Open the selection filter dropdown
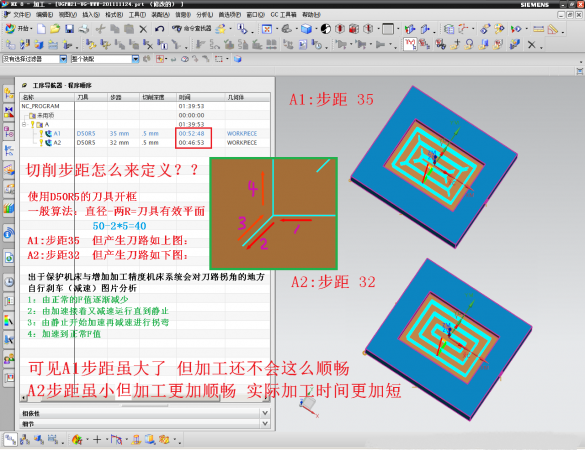This screenshot has width=585, height=450. [x=63, y=59]
